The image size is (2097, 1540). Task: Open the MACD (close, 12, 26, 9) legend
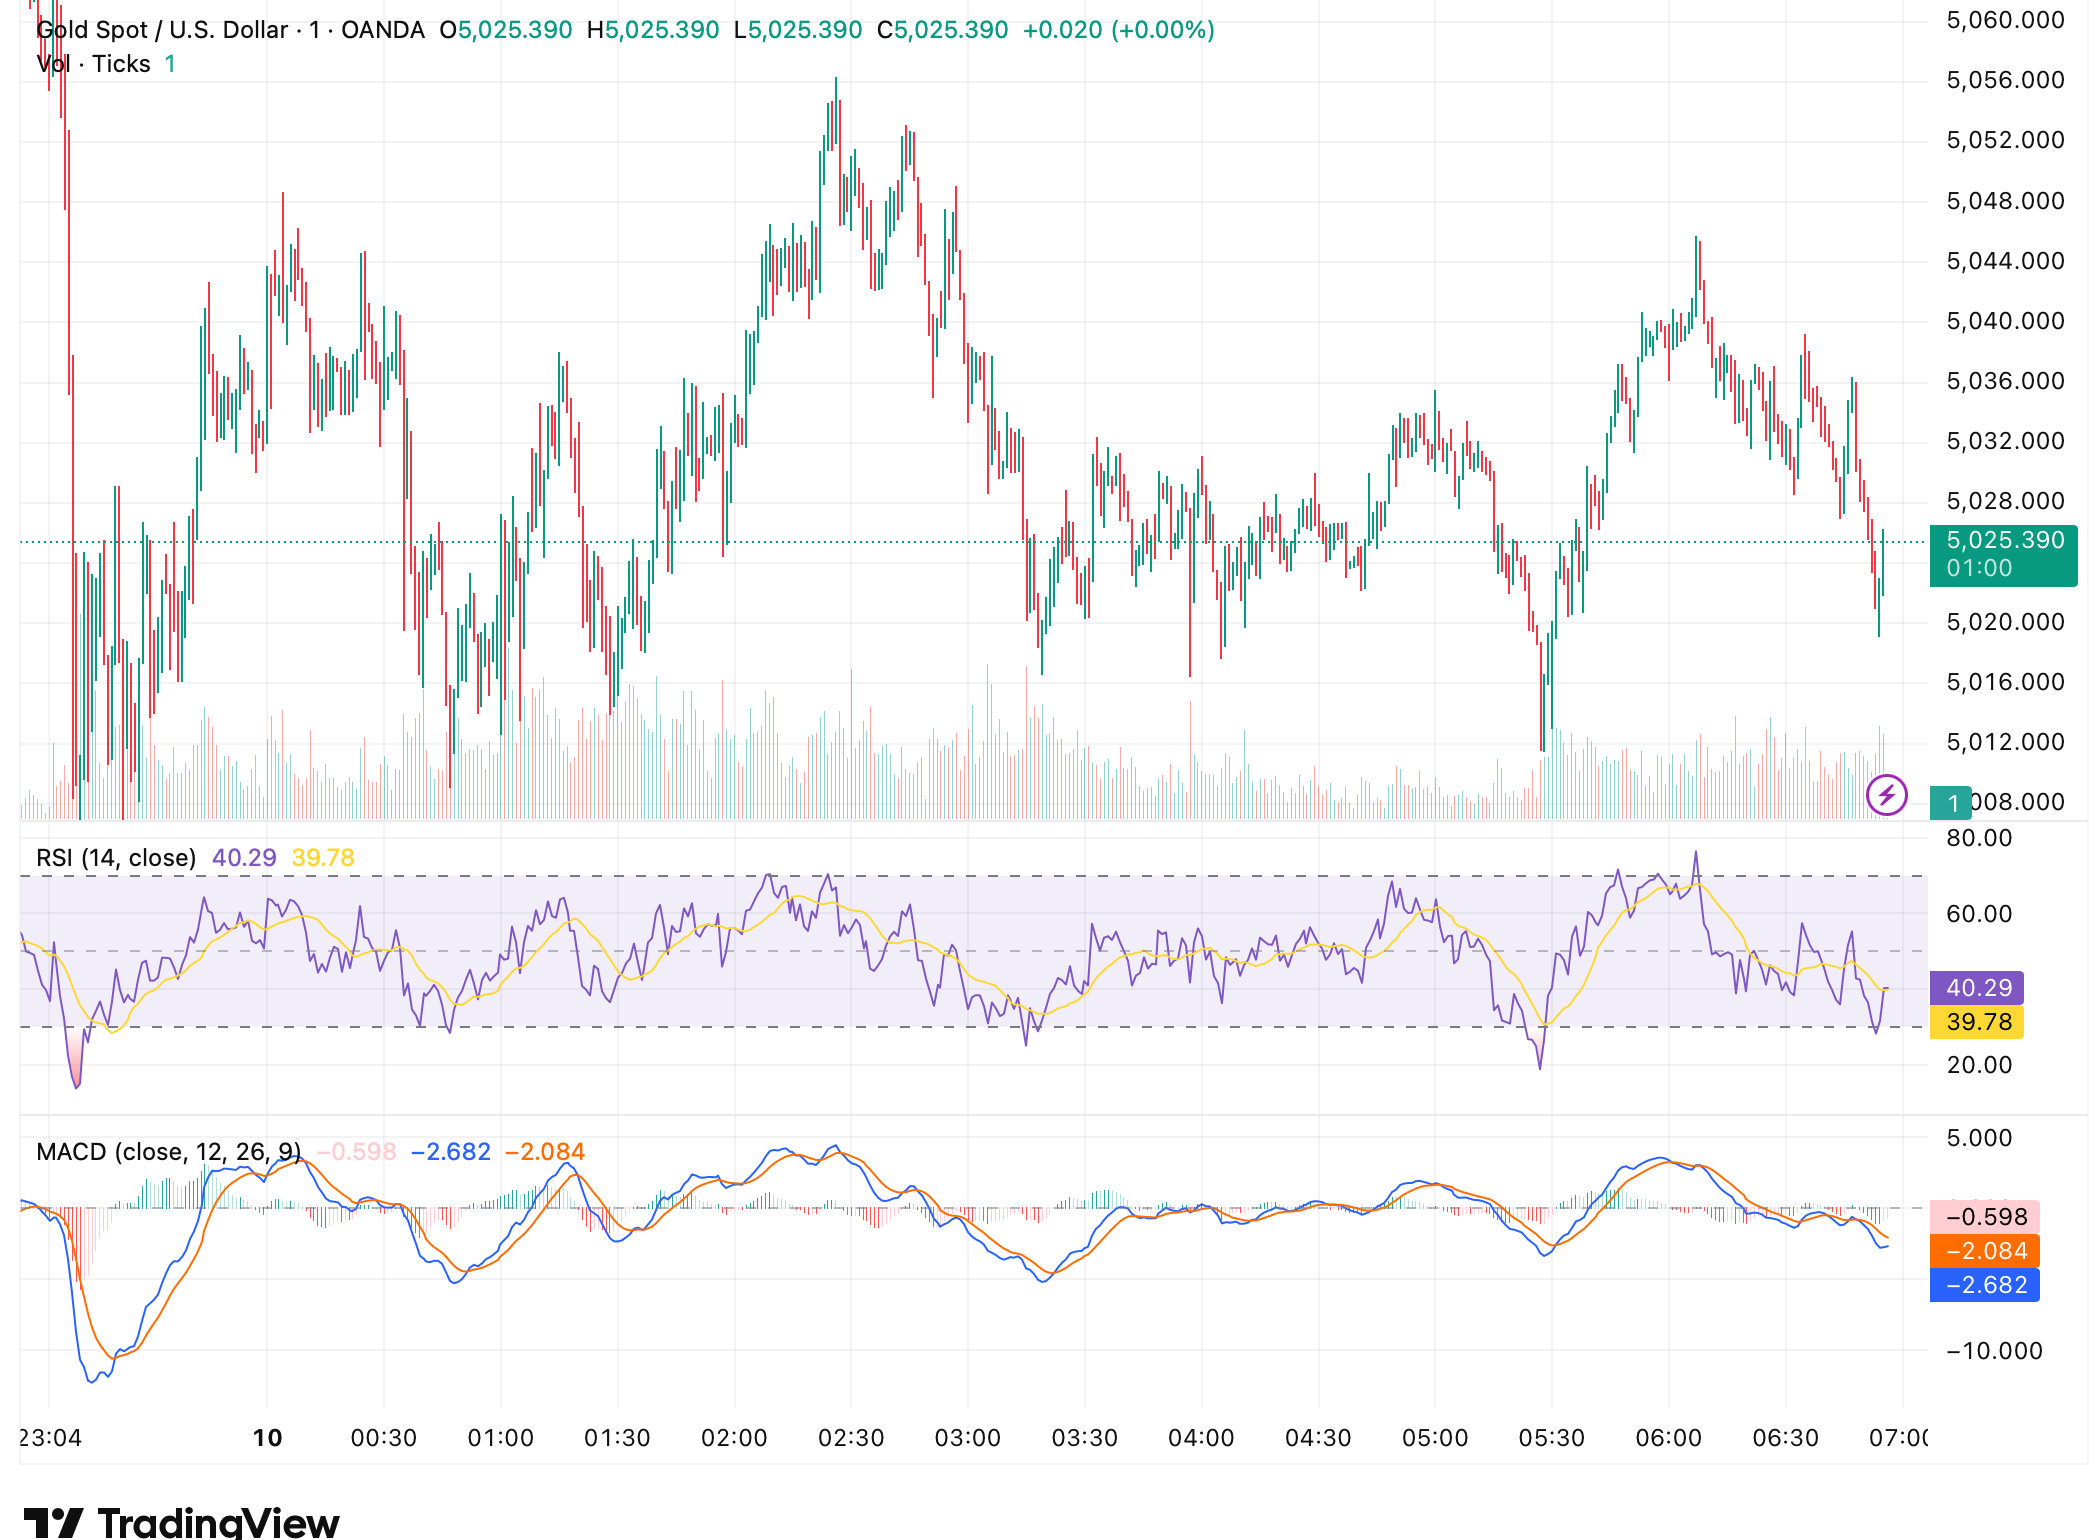tap(168, 1152)
